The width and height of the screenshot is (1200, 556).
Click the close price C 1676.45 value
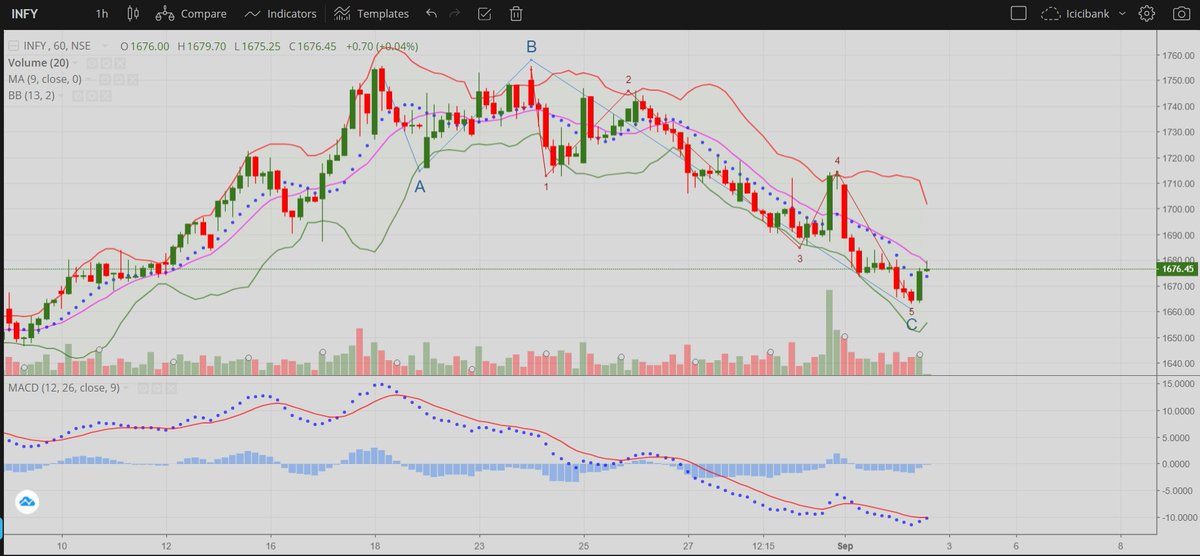pos(314,46)
